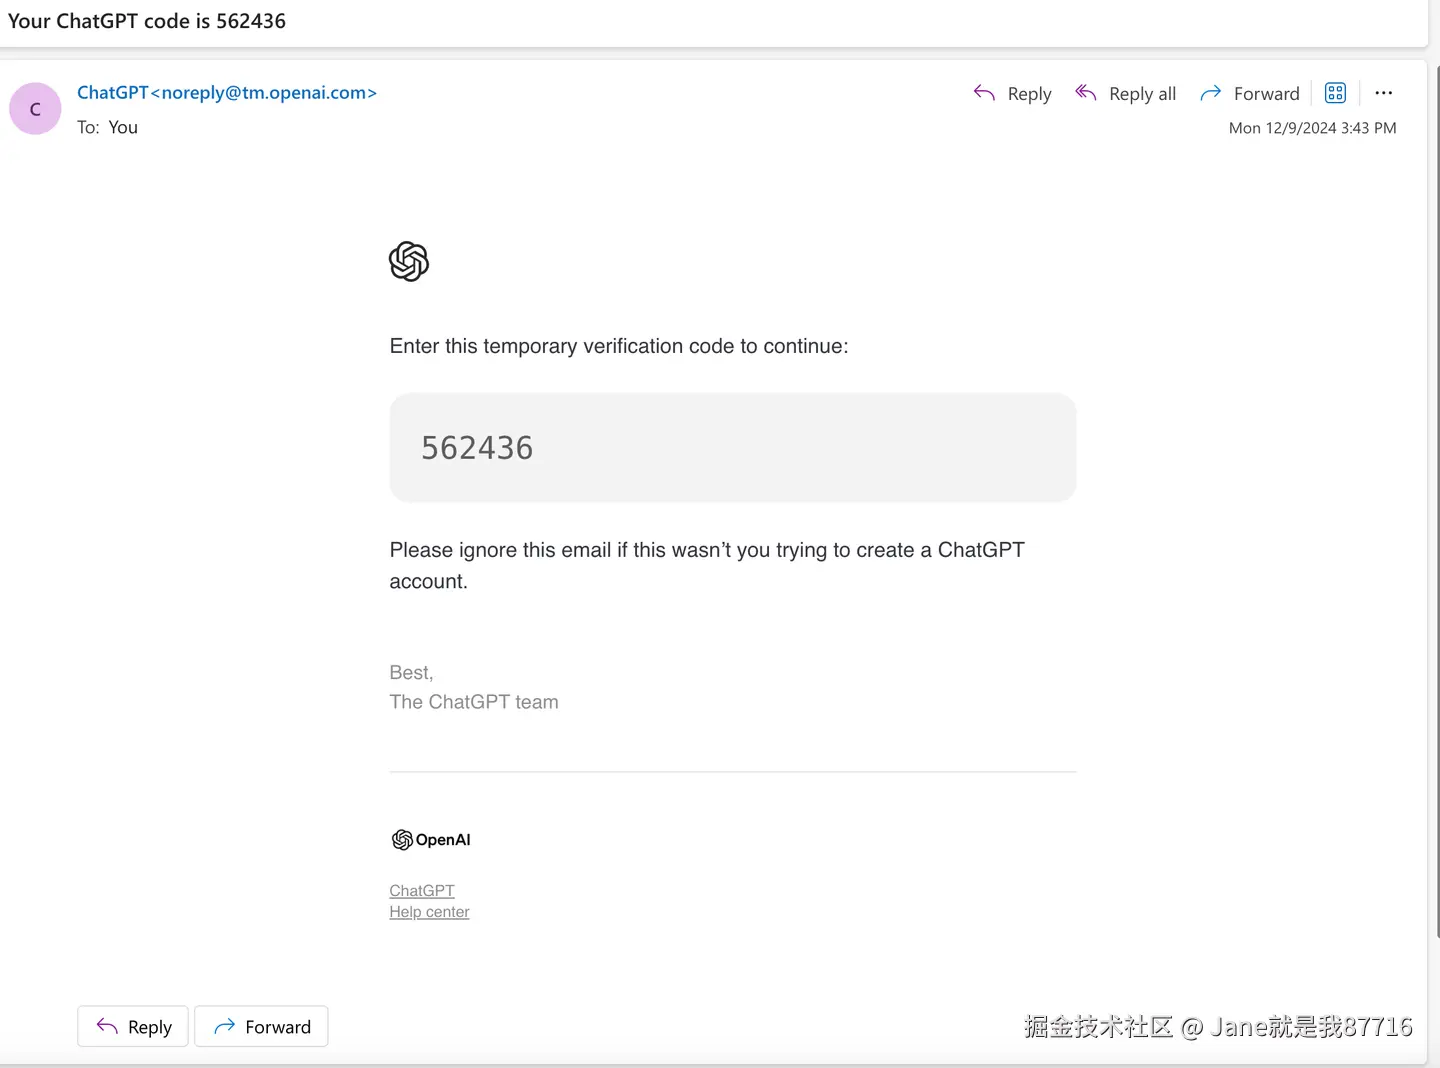Screen dimensions: 1440x1068
Task: Click the large OpenAI knot logo in the email body
Action: tap(409, 262)
